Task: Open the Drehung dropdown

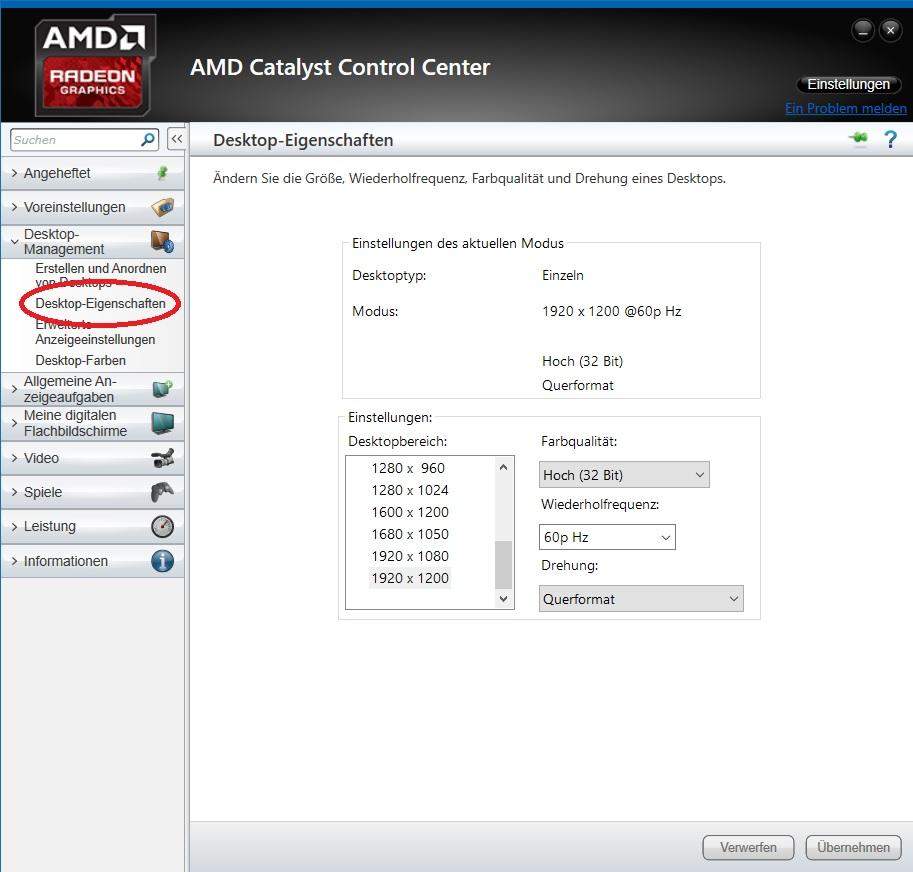Action: click(641, 599)
